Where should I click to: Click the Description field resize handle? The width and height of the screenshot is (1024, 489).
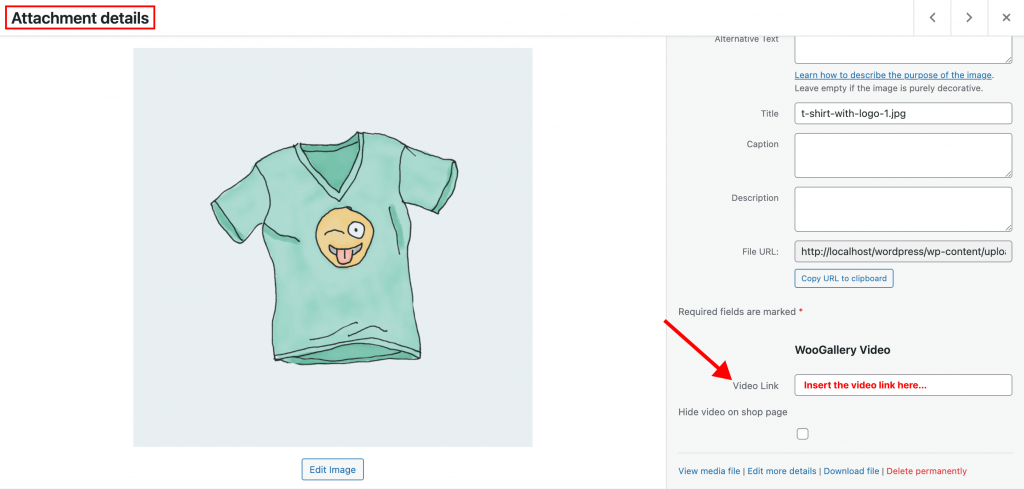pyautogui.click(x=1008, y=227)
